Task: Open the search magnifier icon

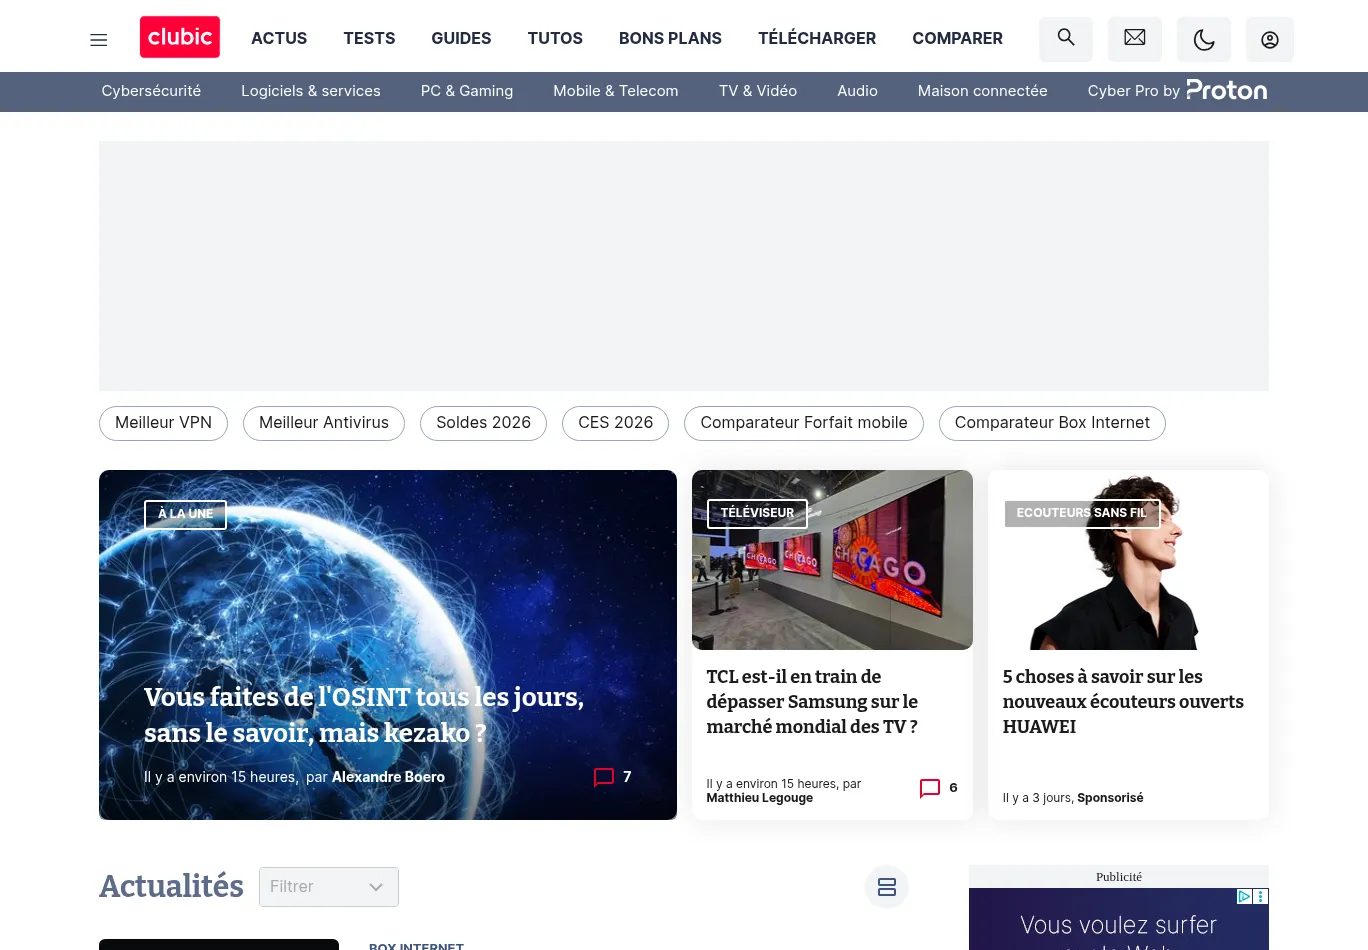Action: [1066, 38]
